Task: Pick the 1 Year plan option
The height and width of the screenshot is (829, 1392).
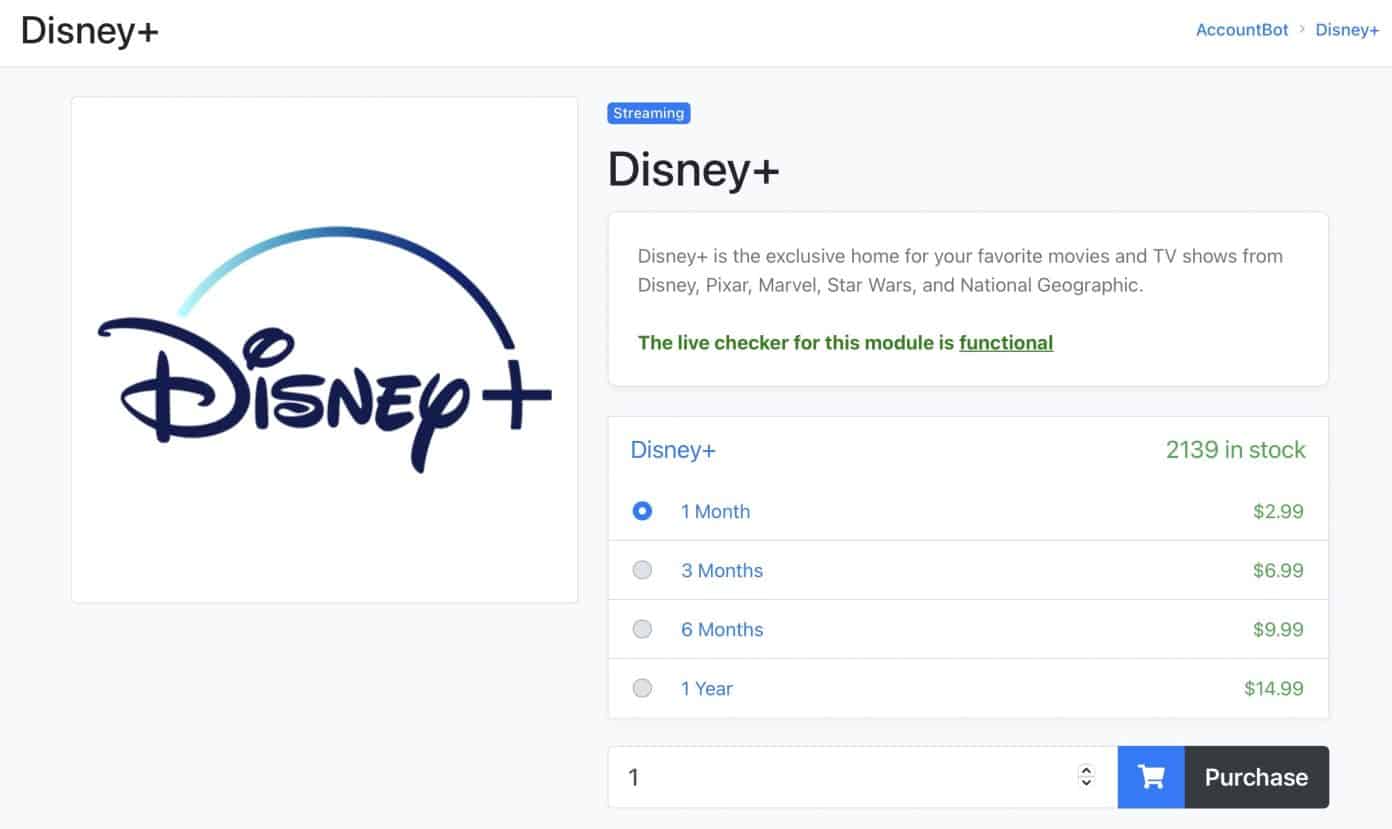Action: (x=642, y=688)
